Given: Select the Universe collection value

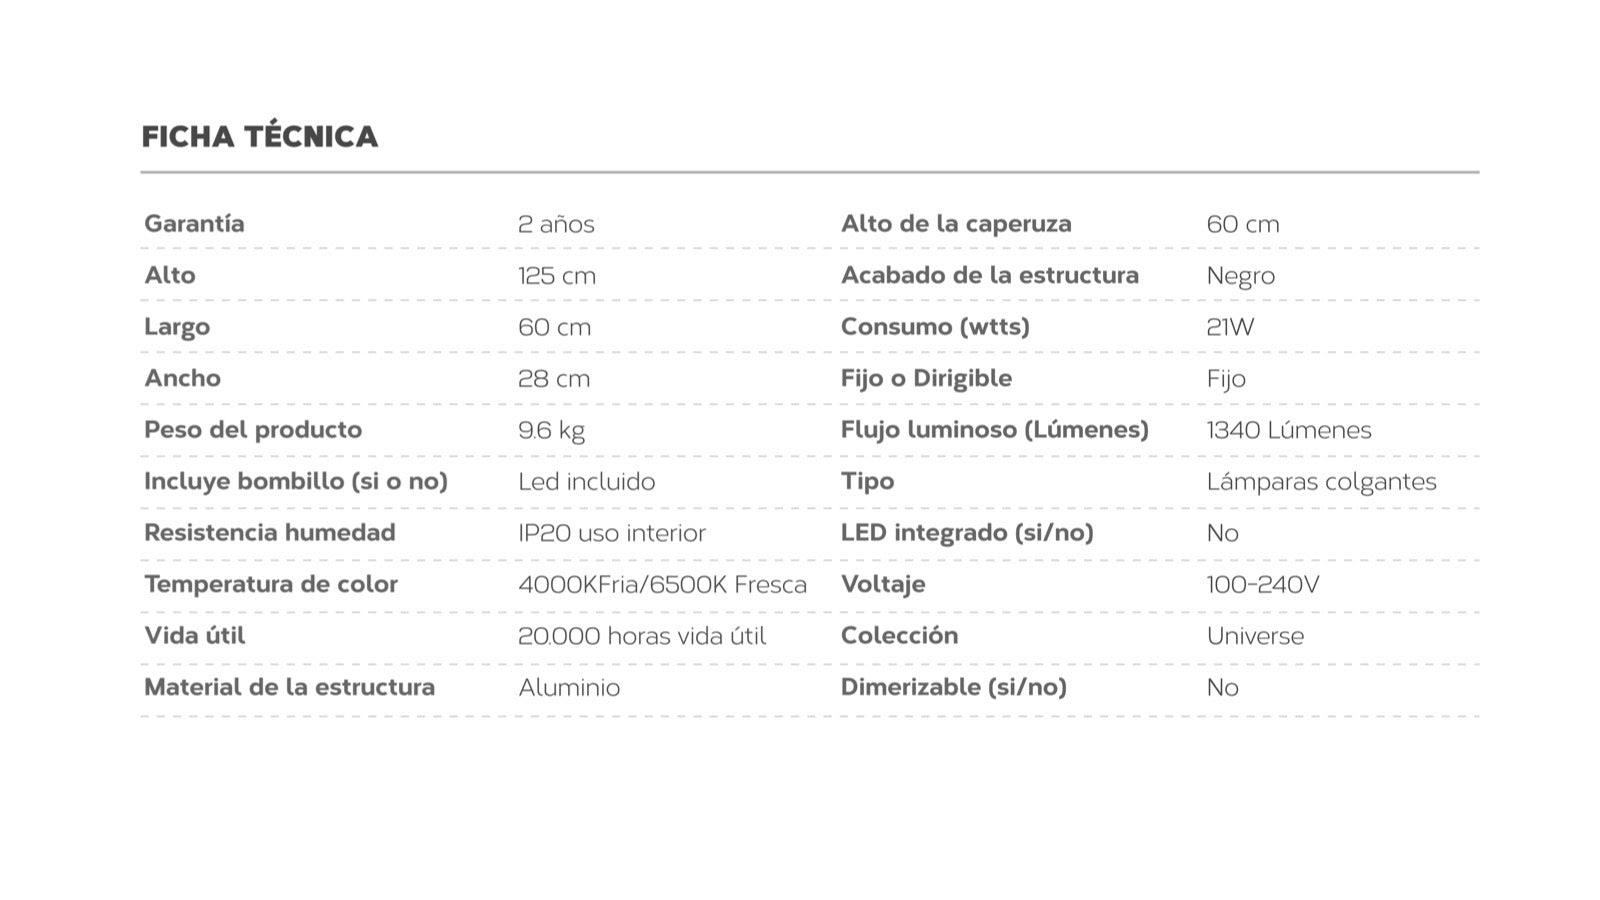Looking at the screenshot, I should tap(1255, 636).
